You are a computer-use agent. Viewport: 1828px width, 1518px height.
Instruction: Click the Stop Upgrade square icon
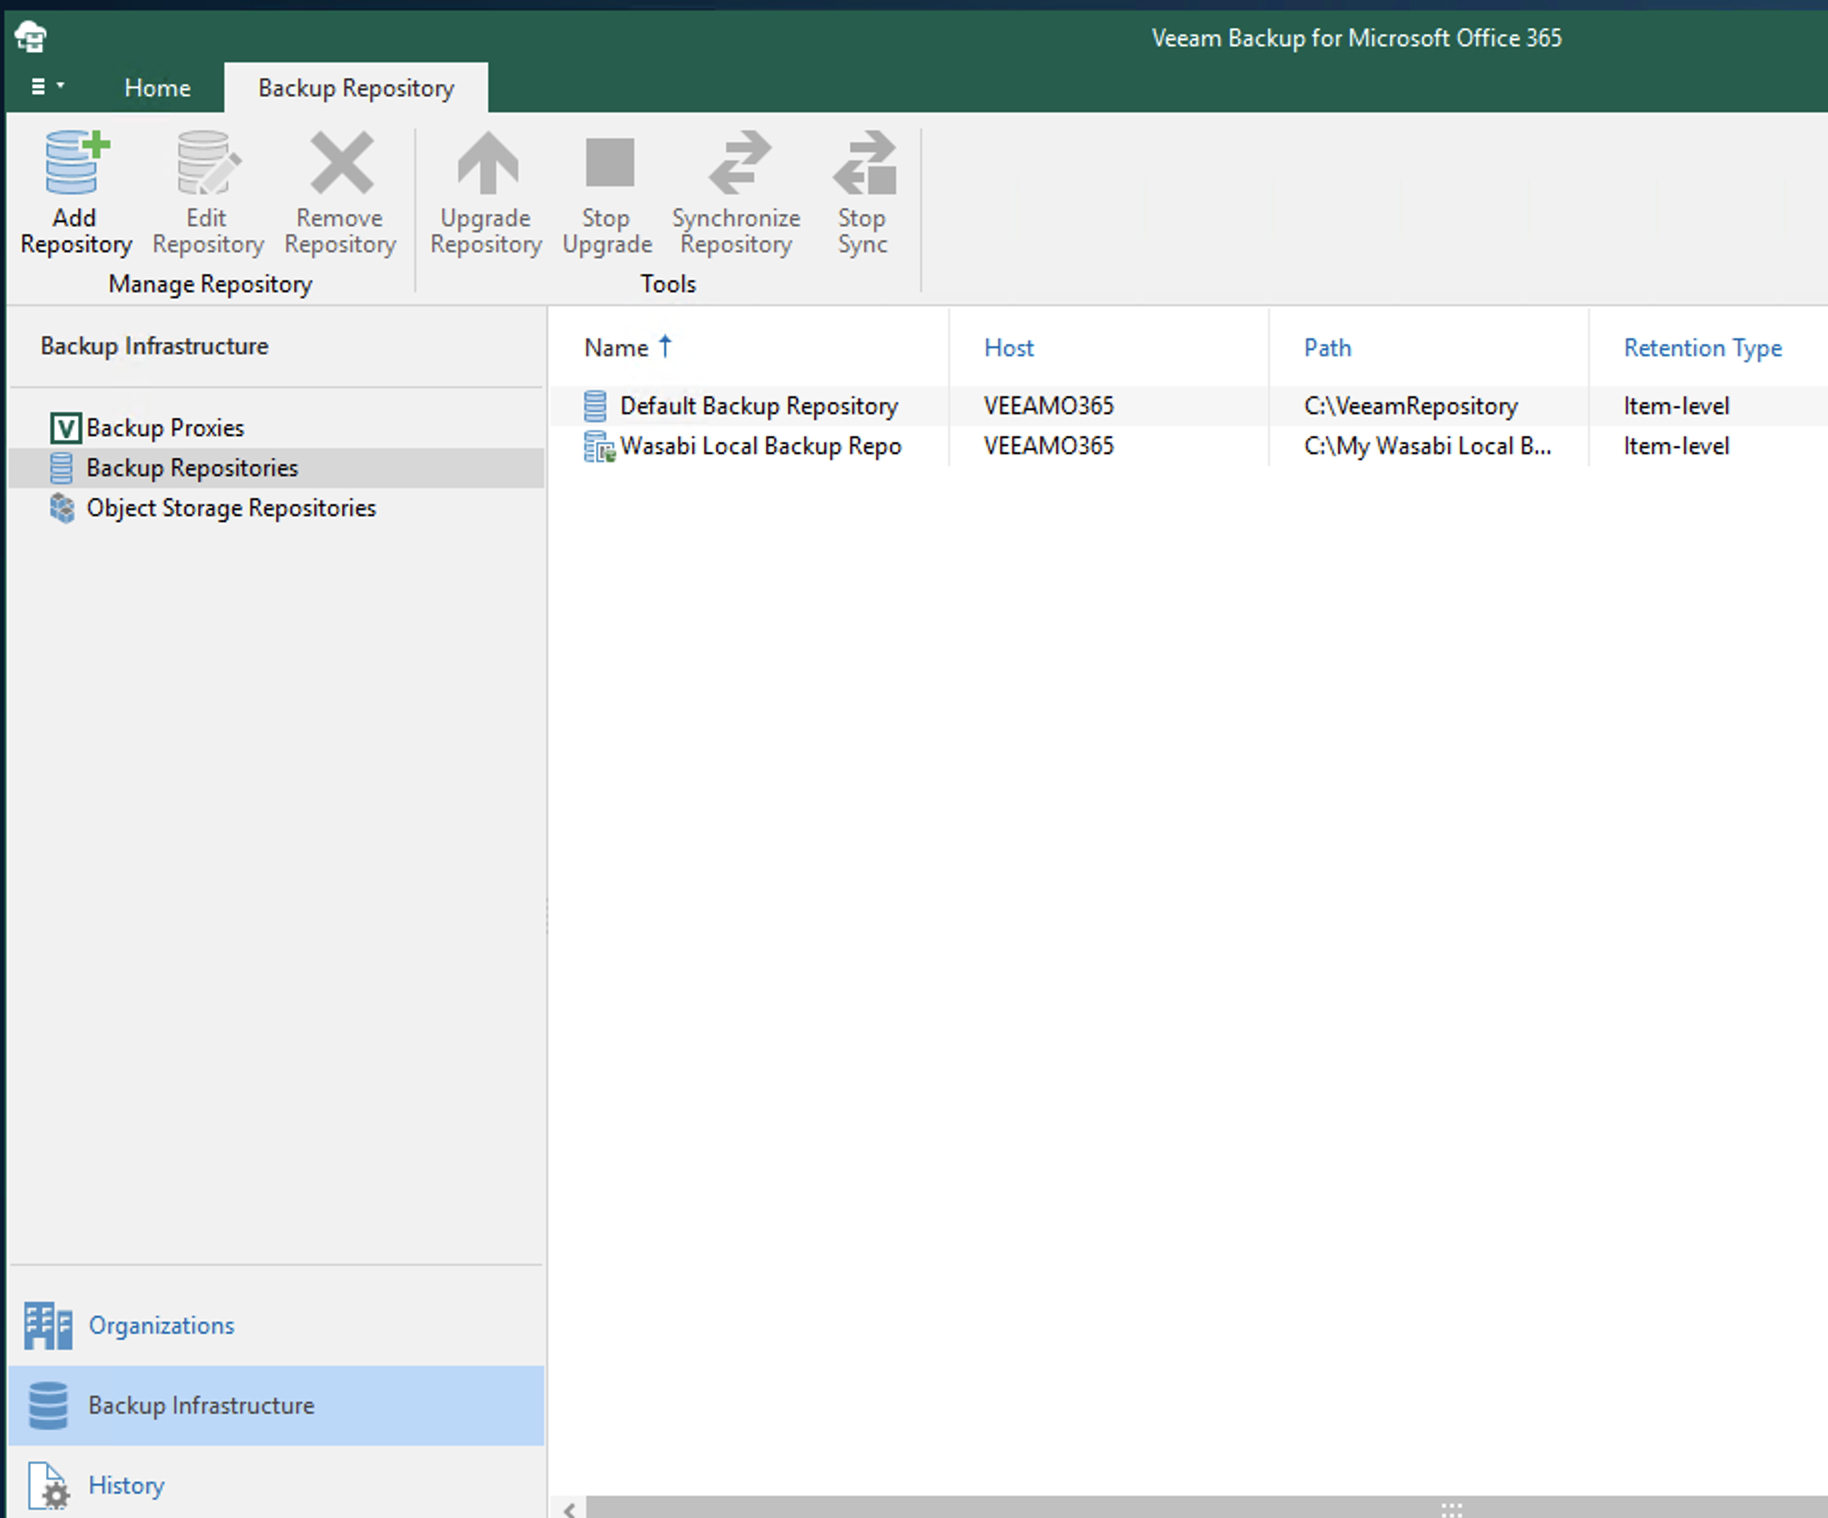click(x=609, y=162)
